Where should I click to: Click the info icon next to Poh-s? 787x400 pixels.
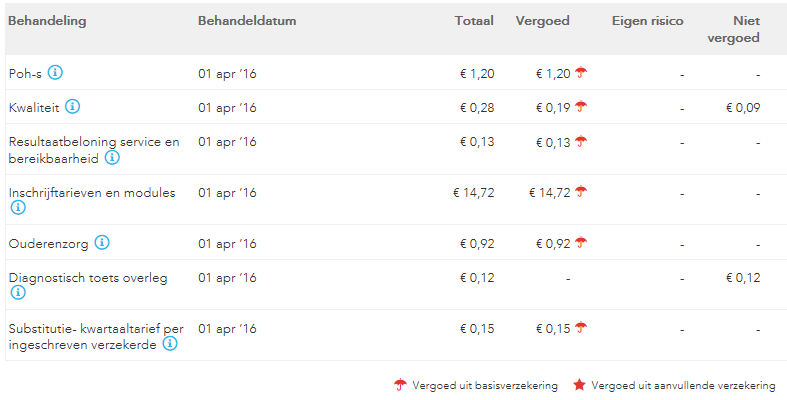point(56,72)
